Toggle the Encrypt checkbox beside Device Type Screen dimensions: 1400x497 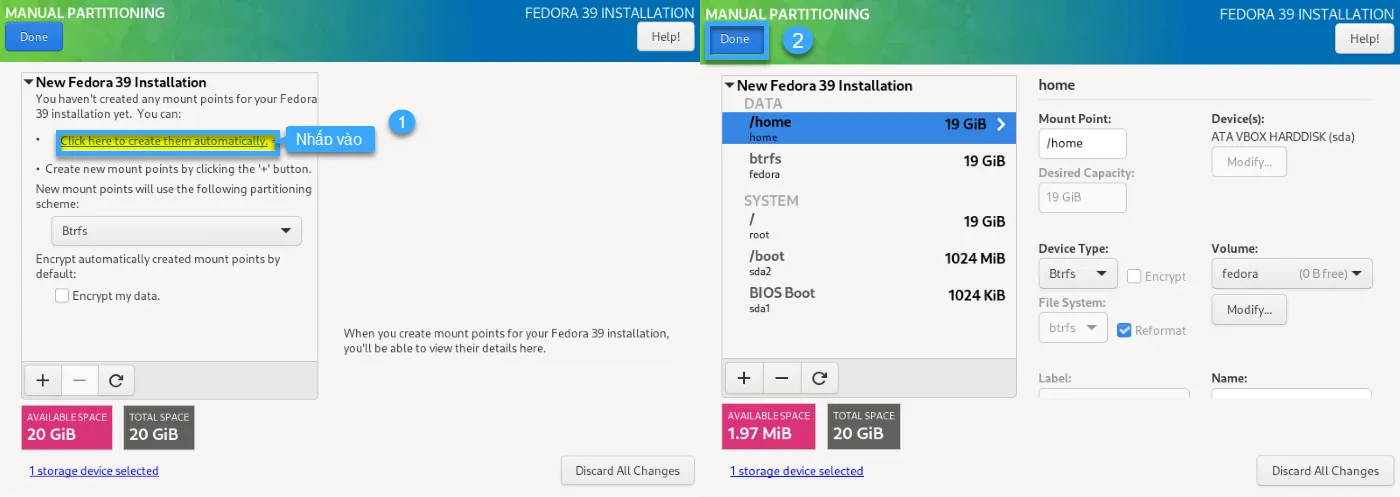click(1135, 276)
